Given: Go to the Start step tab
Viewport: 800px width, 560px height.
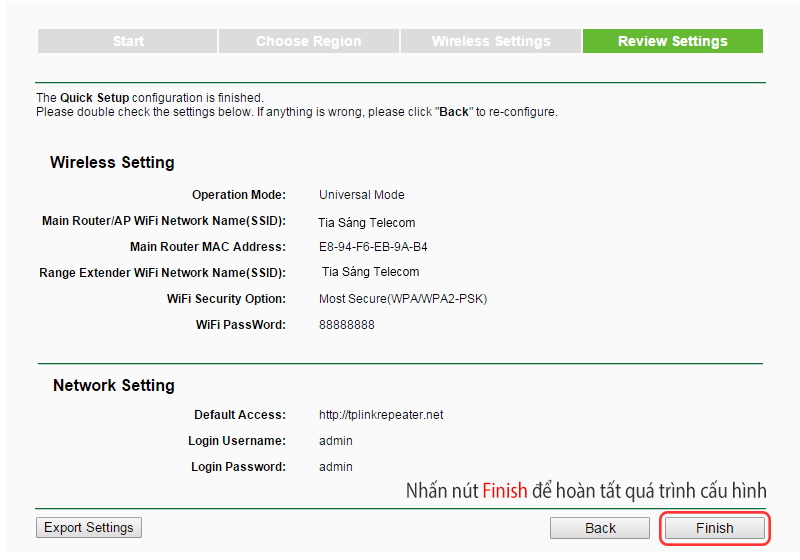Looking at the screenshot, I should click(128, 41).
